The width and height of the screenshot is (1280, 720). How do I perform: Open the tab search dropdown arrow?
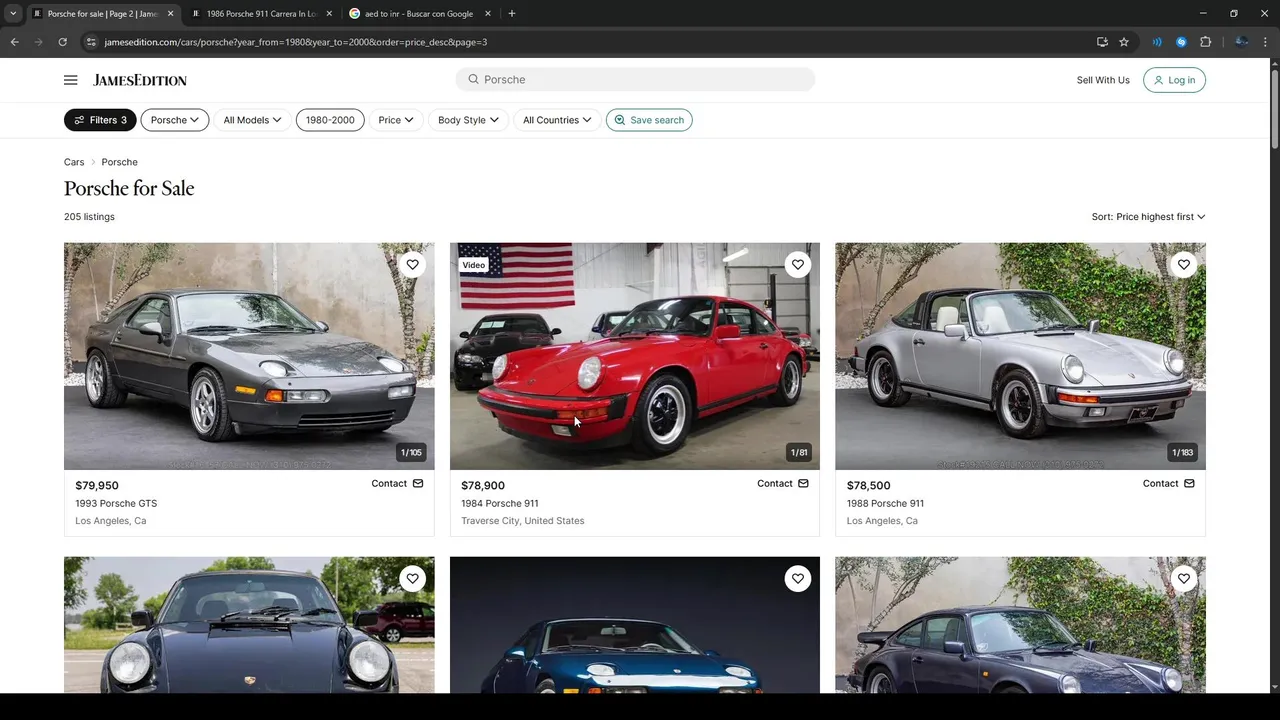click(13, 14)
